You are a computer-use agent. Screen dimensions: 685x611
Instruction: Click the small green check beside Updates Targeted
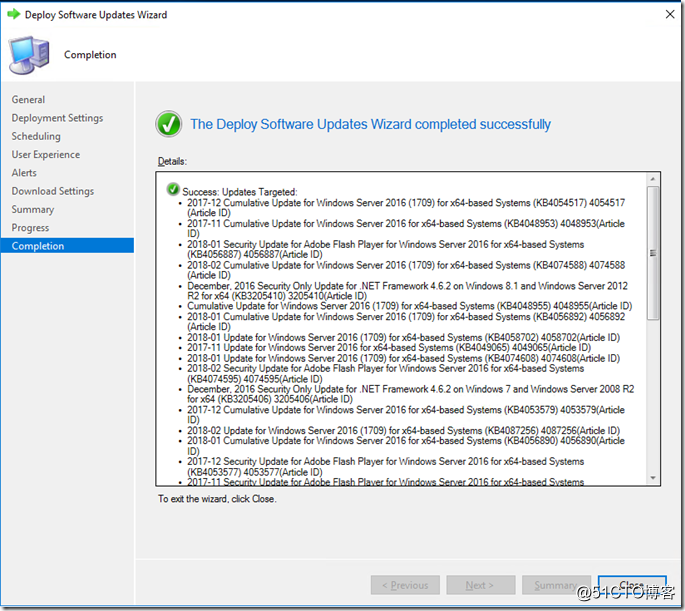coord(173,190)
